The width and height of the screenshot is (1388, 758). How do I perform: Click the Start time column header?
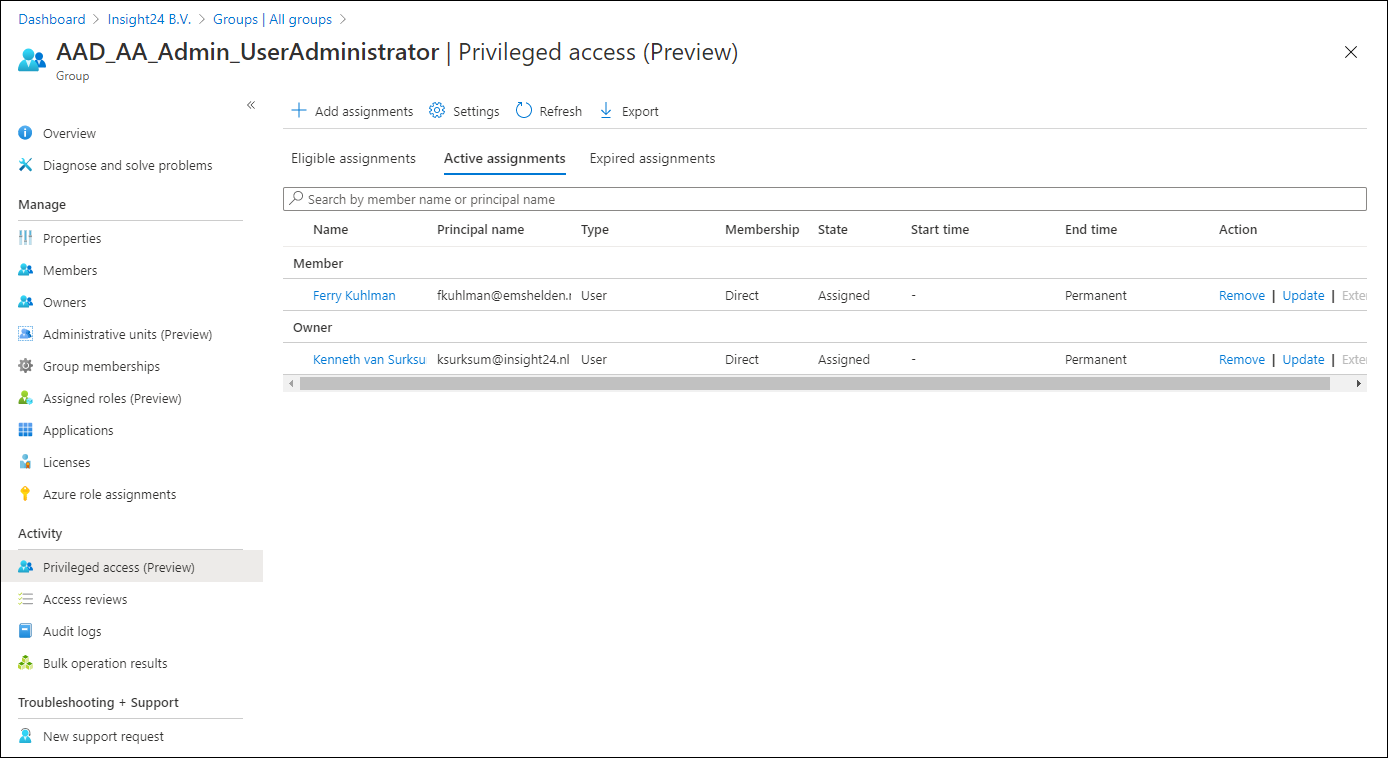(940, 229)
